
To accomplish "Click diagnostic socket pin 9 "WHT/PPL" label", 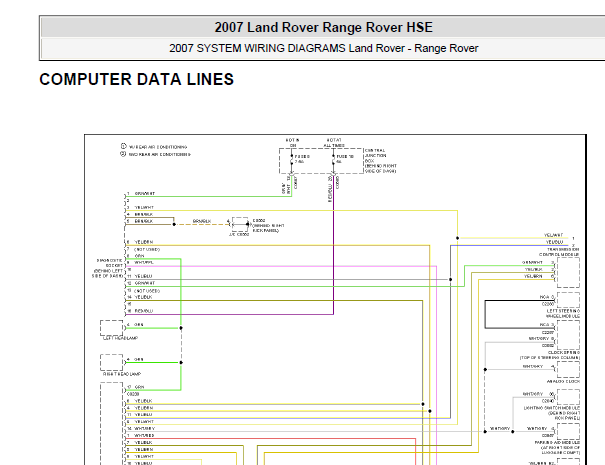I will coord(144,262).
